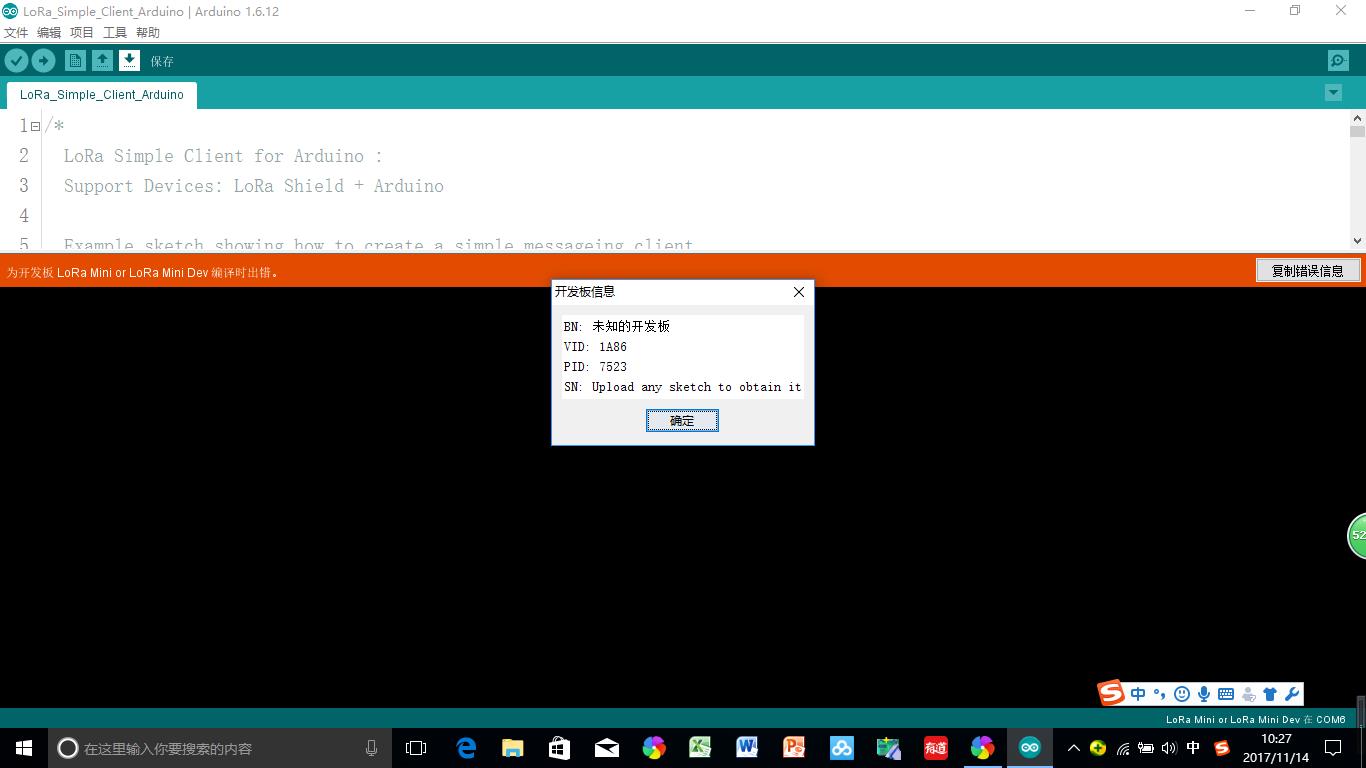Image resolution: width=1366 pixels, height=768 pixels.
Task: Open the Sogou emoji smiley icon
Action: tap(1182, 694)
